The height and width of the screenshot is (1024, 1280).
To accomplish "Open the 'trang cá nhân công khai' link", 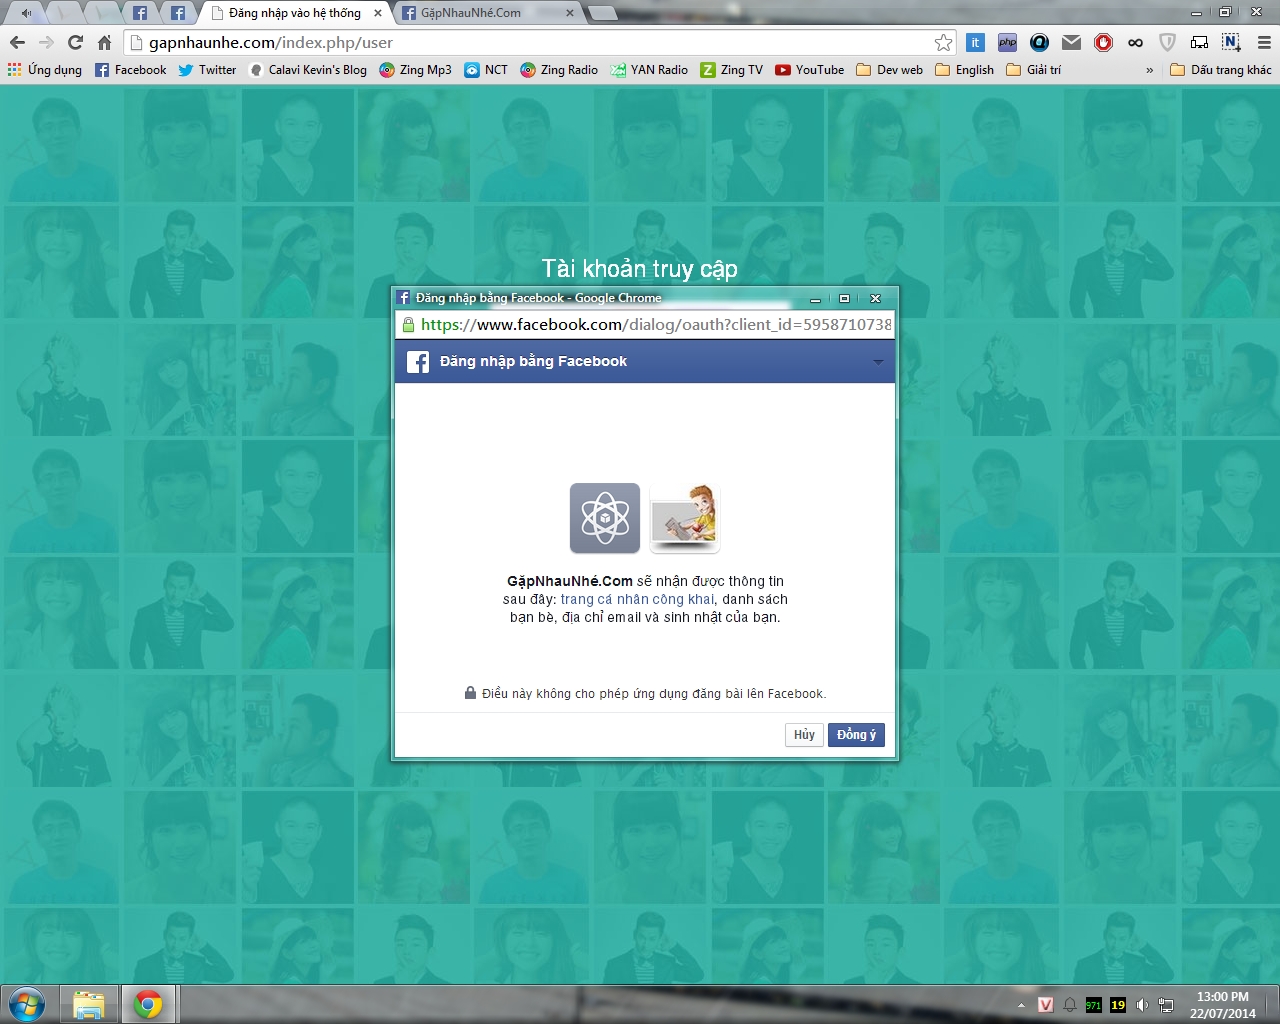I will (637, 599).
